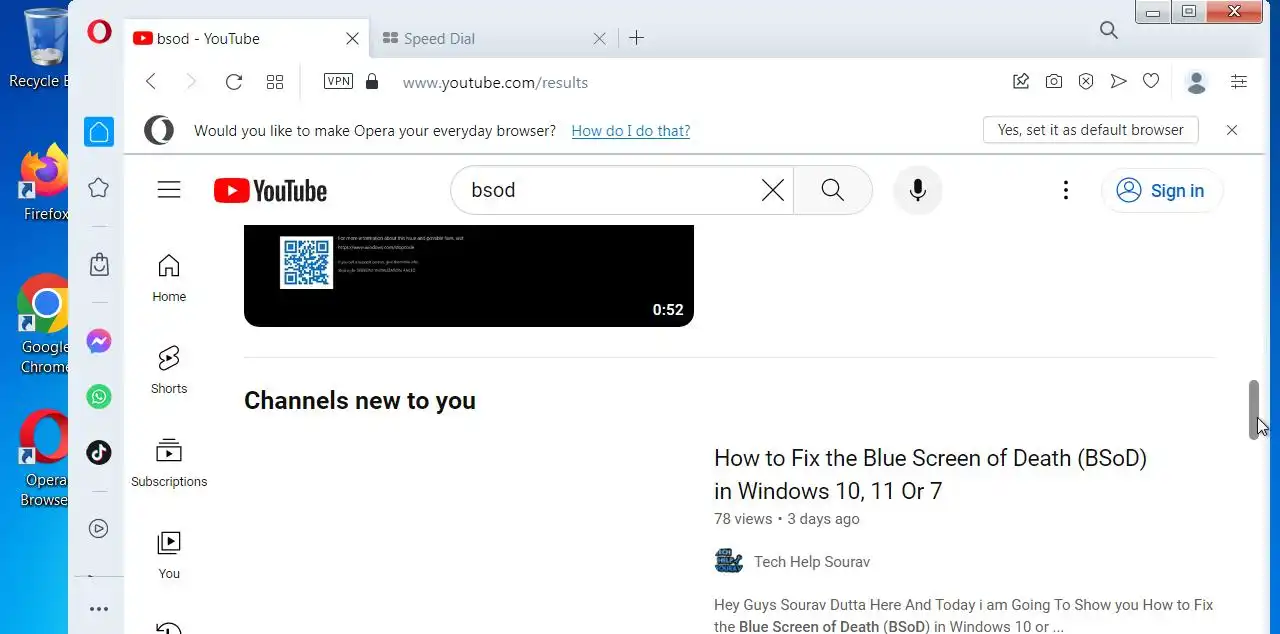Submit search with magnifier button

coord(833,190)
